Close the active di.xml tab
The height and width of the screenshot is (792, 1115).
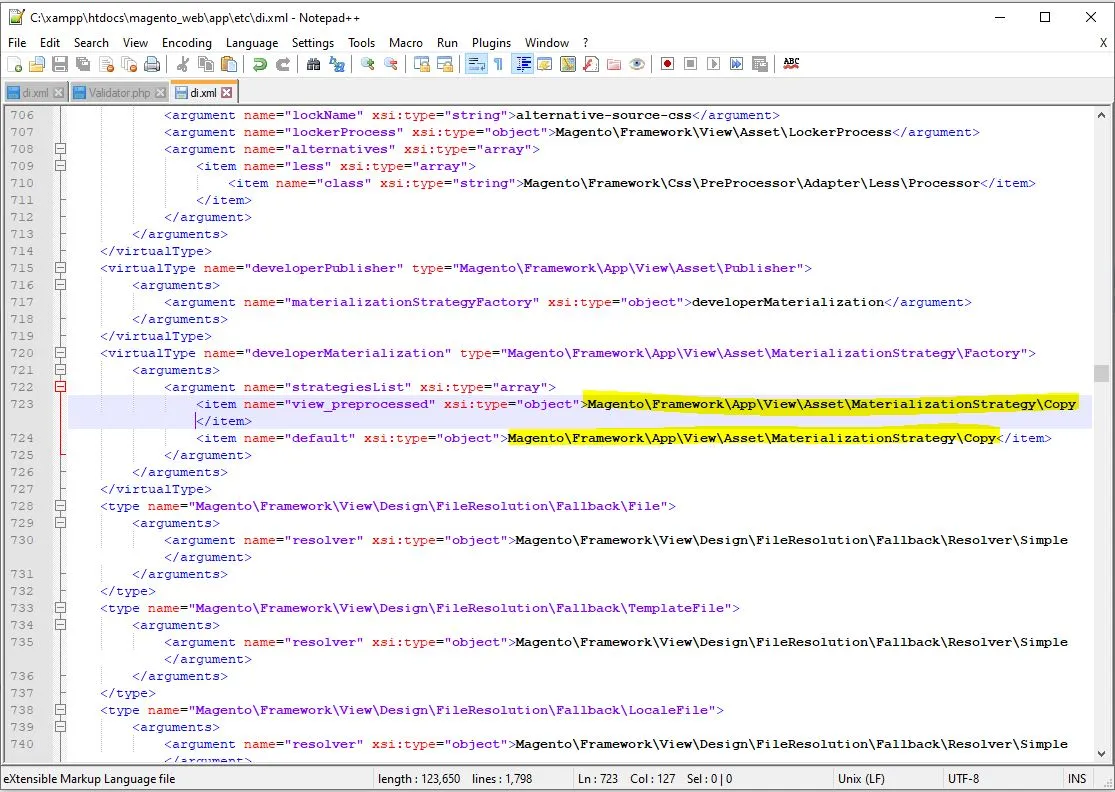tap(226, 93)
